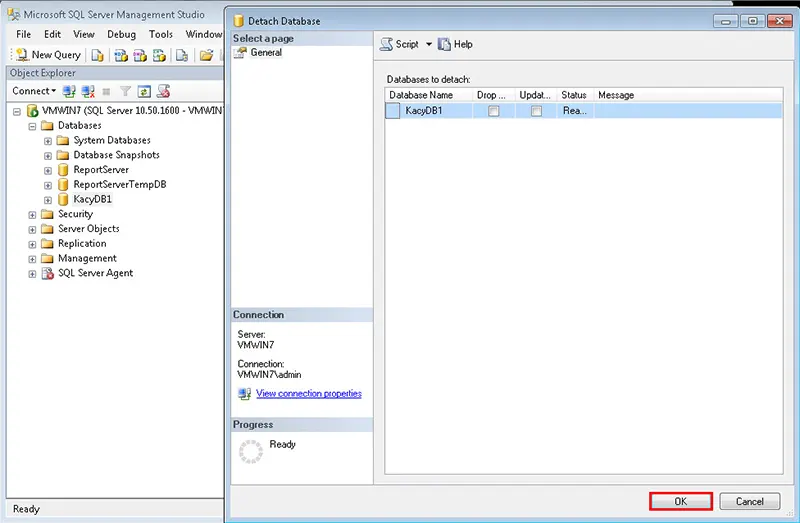Viewport: 800px width, 523px height.
Task: Expand the SQL Server Agent node
Action: [x=32, y=274]
